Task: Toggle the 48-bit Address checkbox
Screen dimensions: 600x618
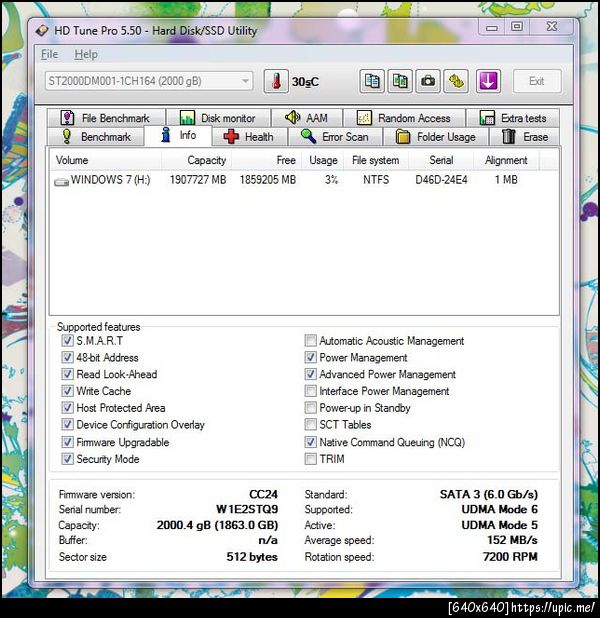Action: pos(67,357)
